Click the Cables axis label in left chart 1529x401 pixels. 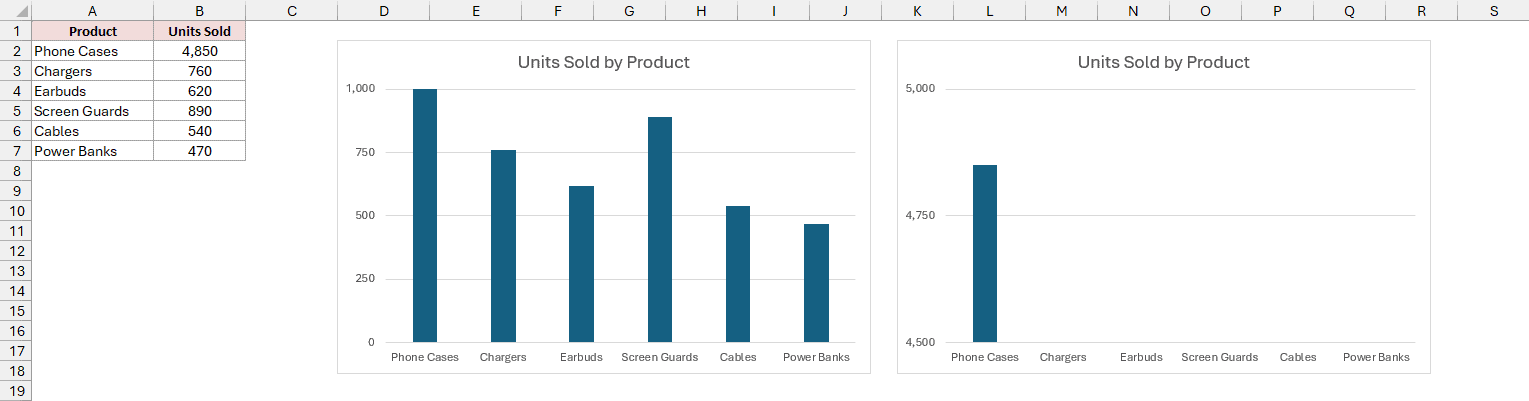click(x=738, y=357)
